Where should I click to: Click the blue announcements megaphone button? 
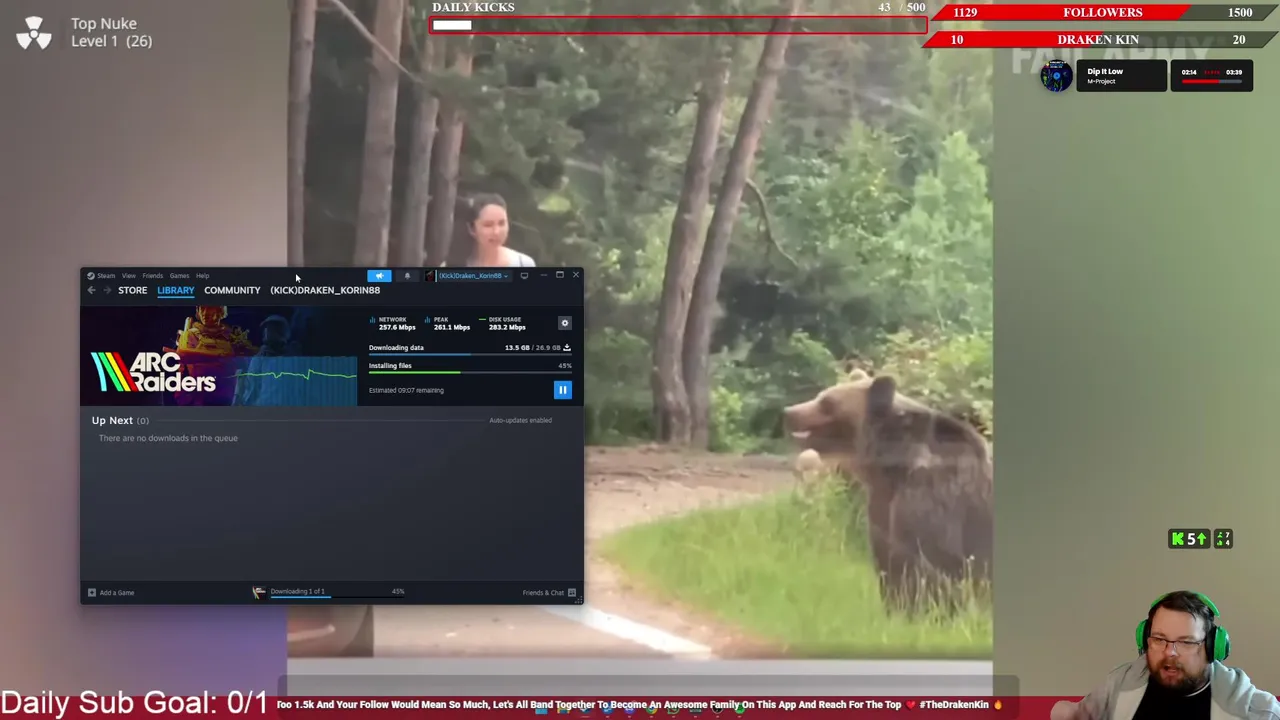coord(379,276)
